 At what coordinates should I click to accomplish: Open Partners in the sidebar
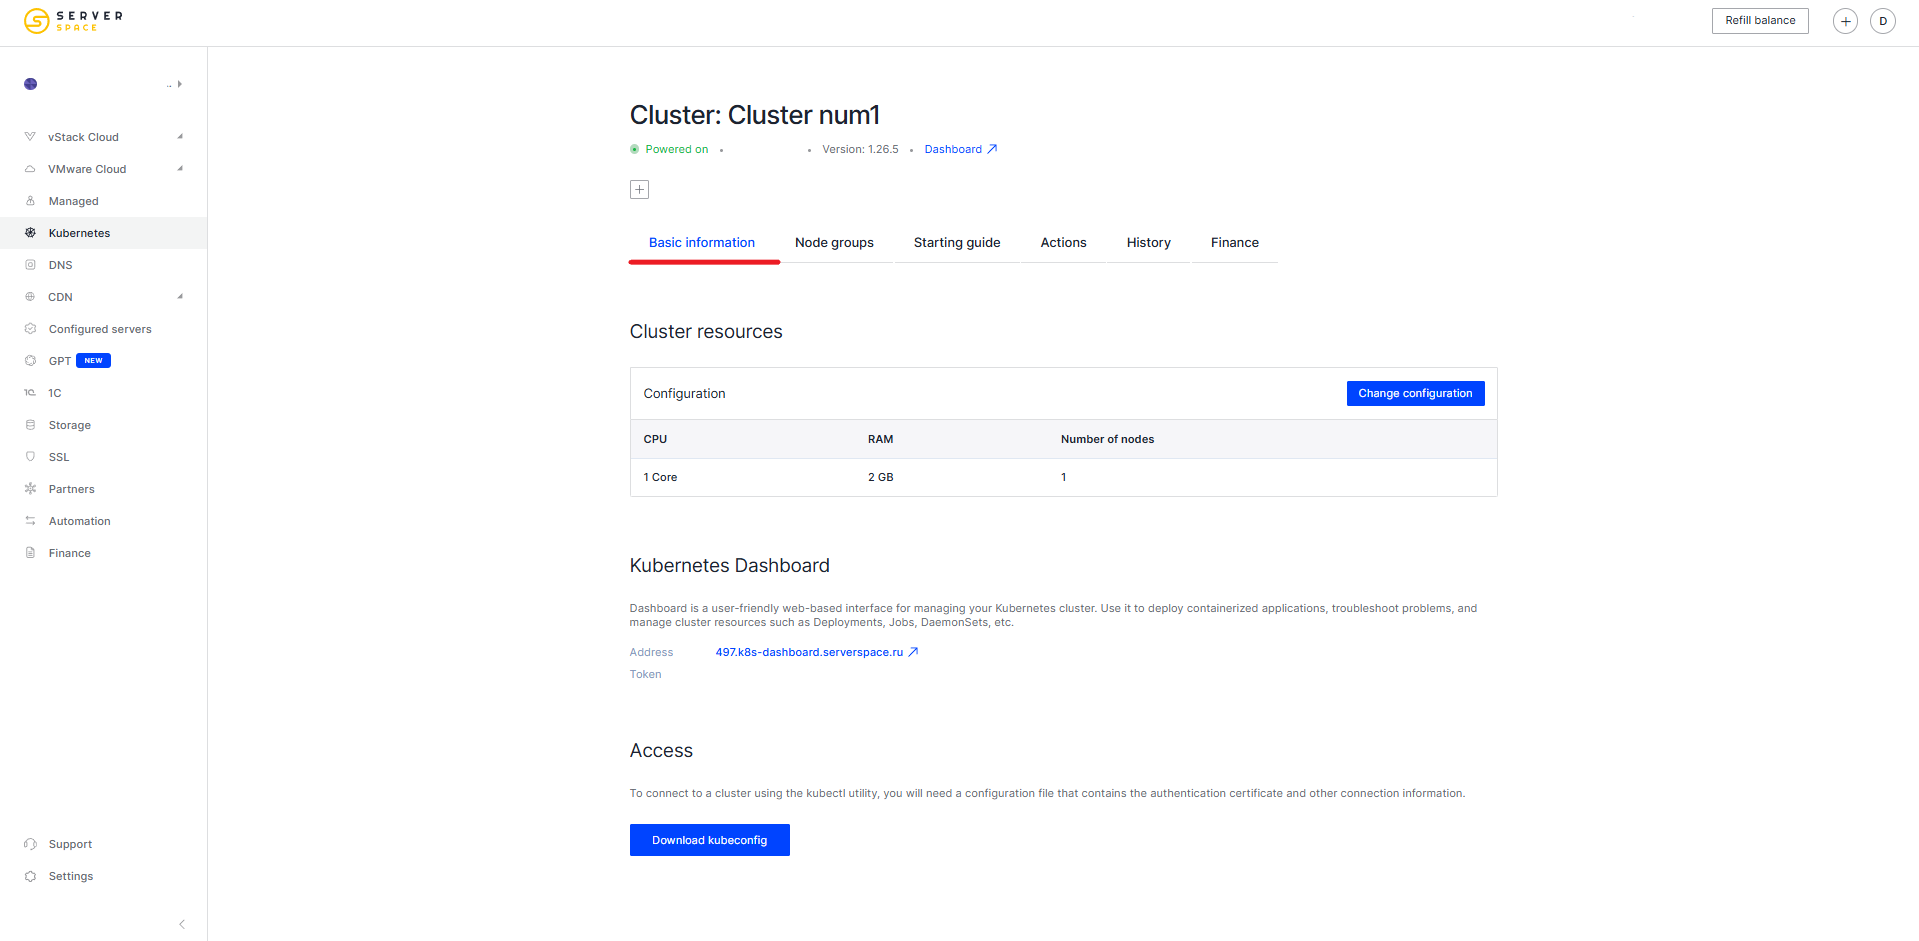pos(72,489)
